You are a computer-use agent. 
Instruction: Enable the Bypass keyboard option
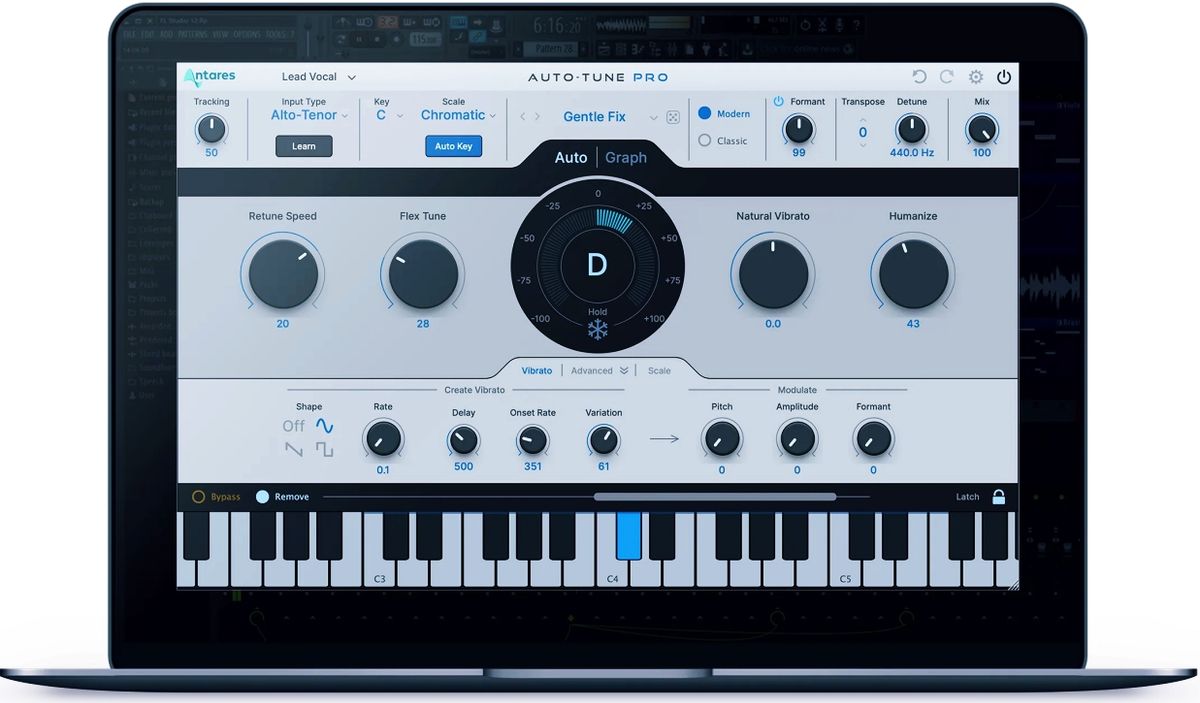[x=199, y=497]
